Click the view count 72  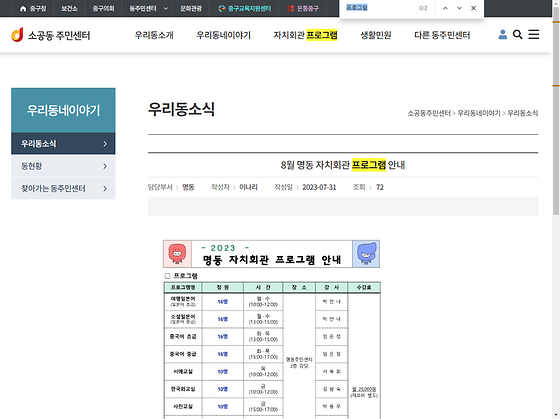(x=380, y=187)
